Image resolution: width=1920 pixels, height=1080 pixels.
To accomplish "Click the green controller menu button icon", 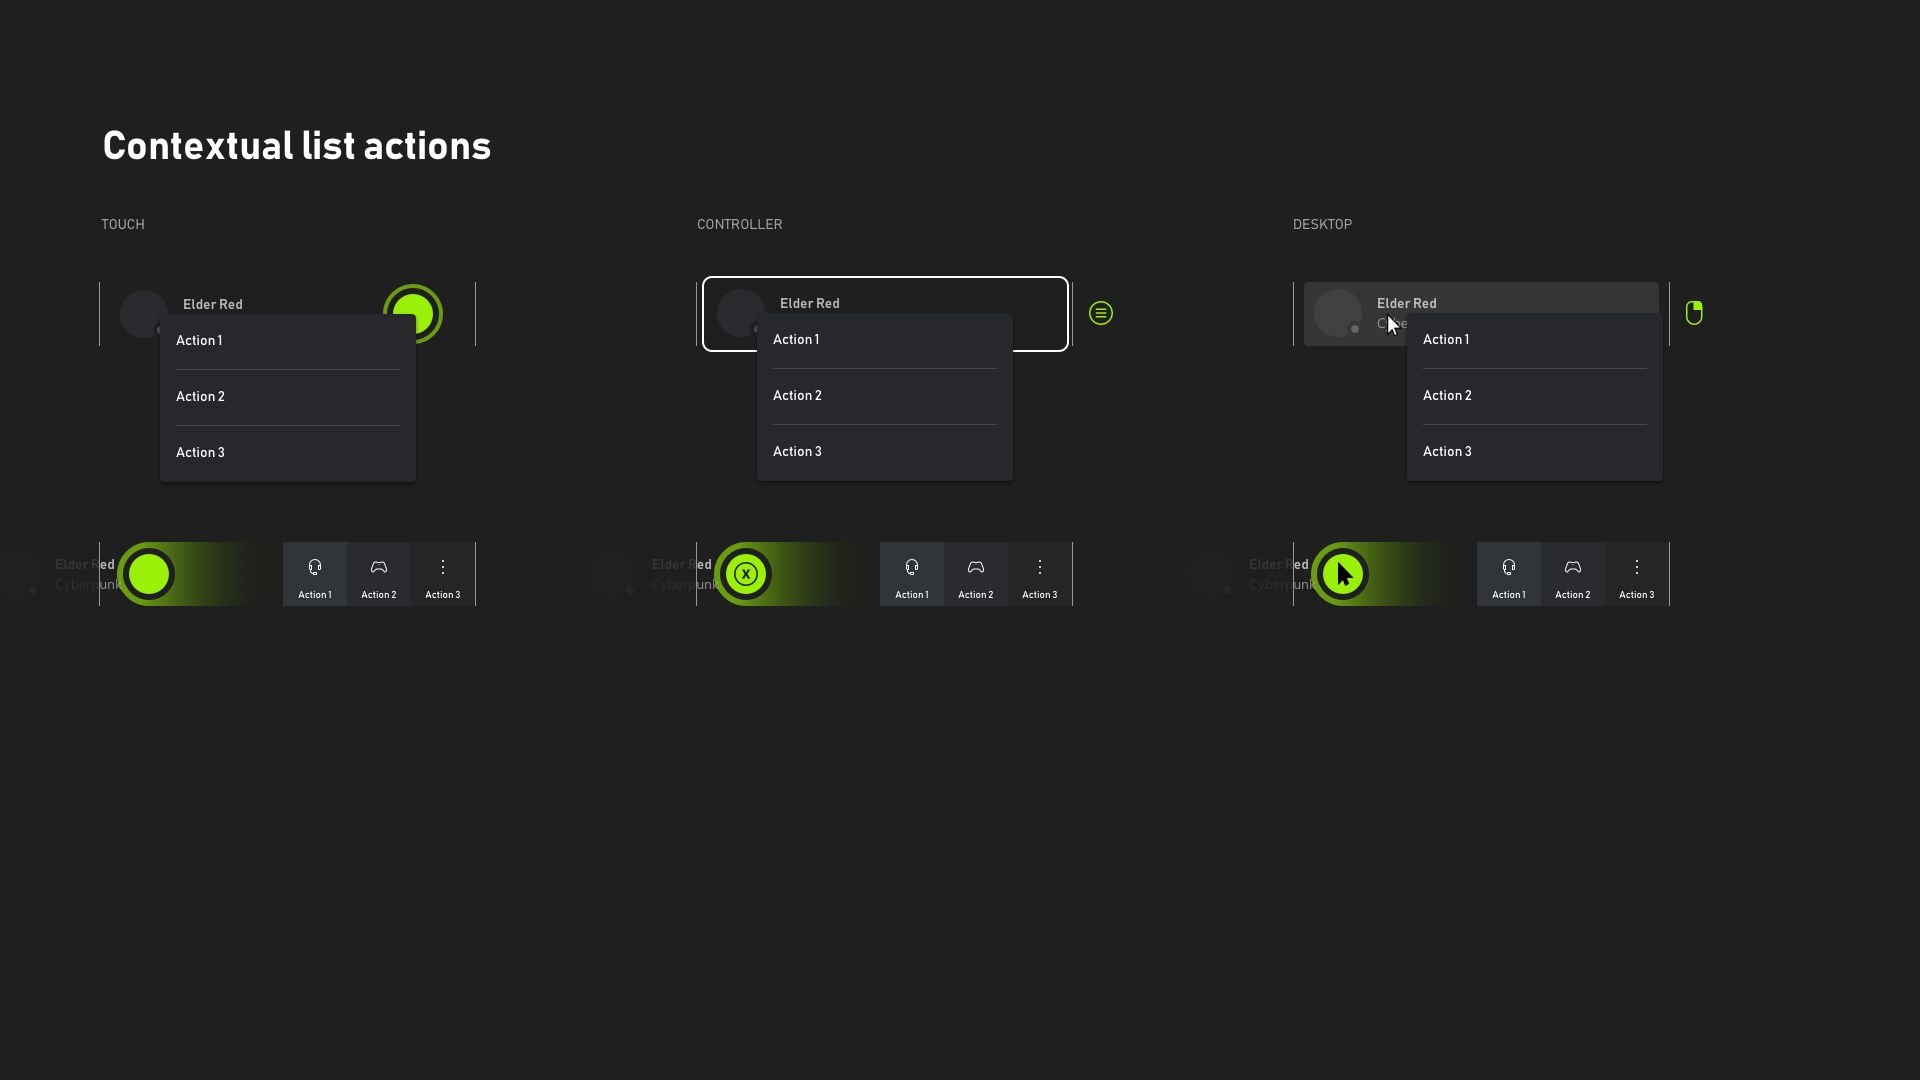I will (x=1101, y=313).
